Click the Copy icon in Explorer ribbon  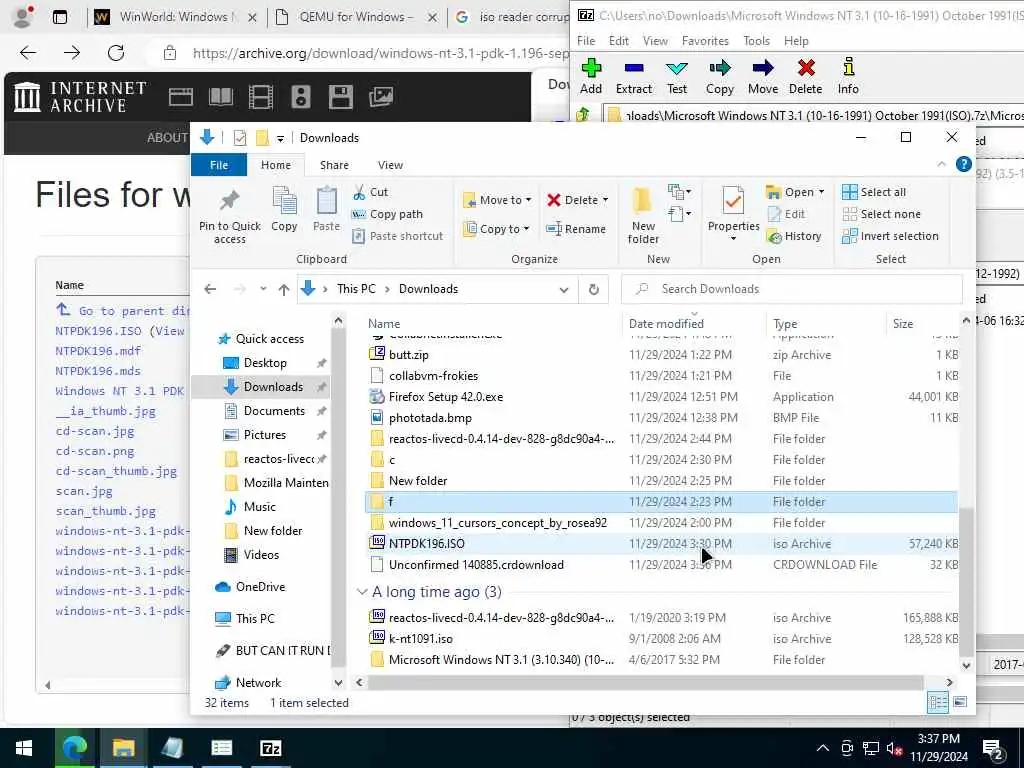pyautogui.click(x=284, y=209)
